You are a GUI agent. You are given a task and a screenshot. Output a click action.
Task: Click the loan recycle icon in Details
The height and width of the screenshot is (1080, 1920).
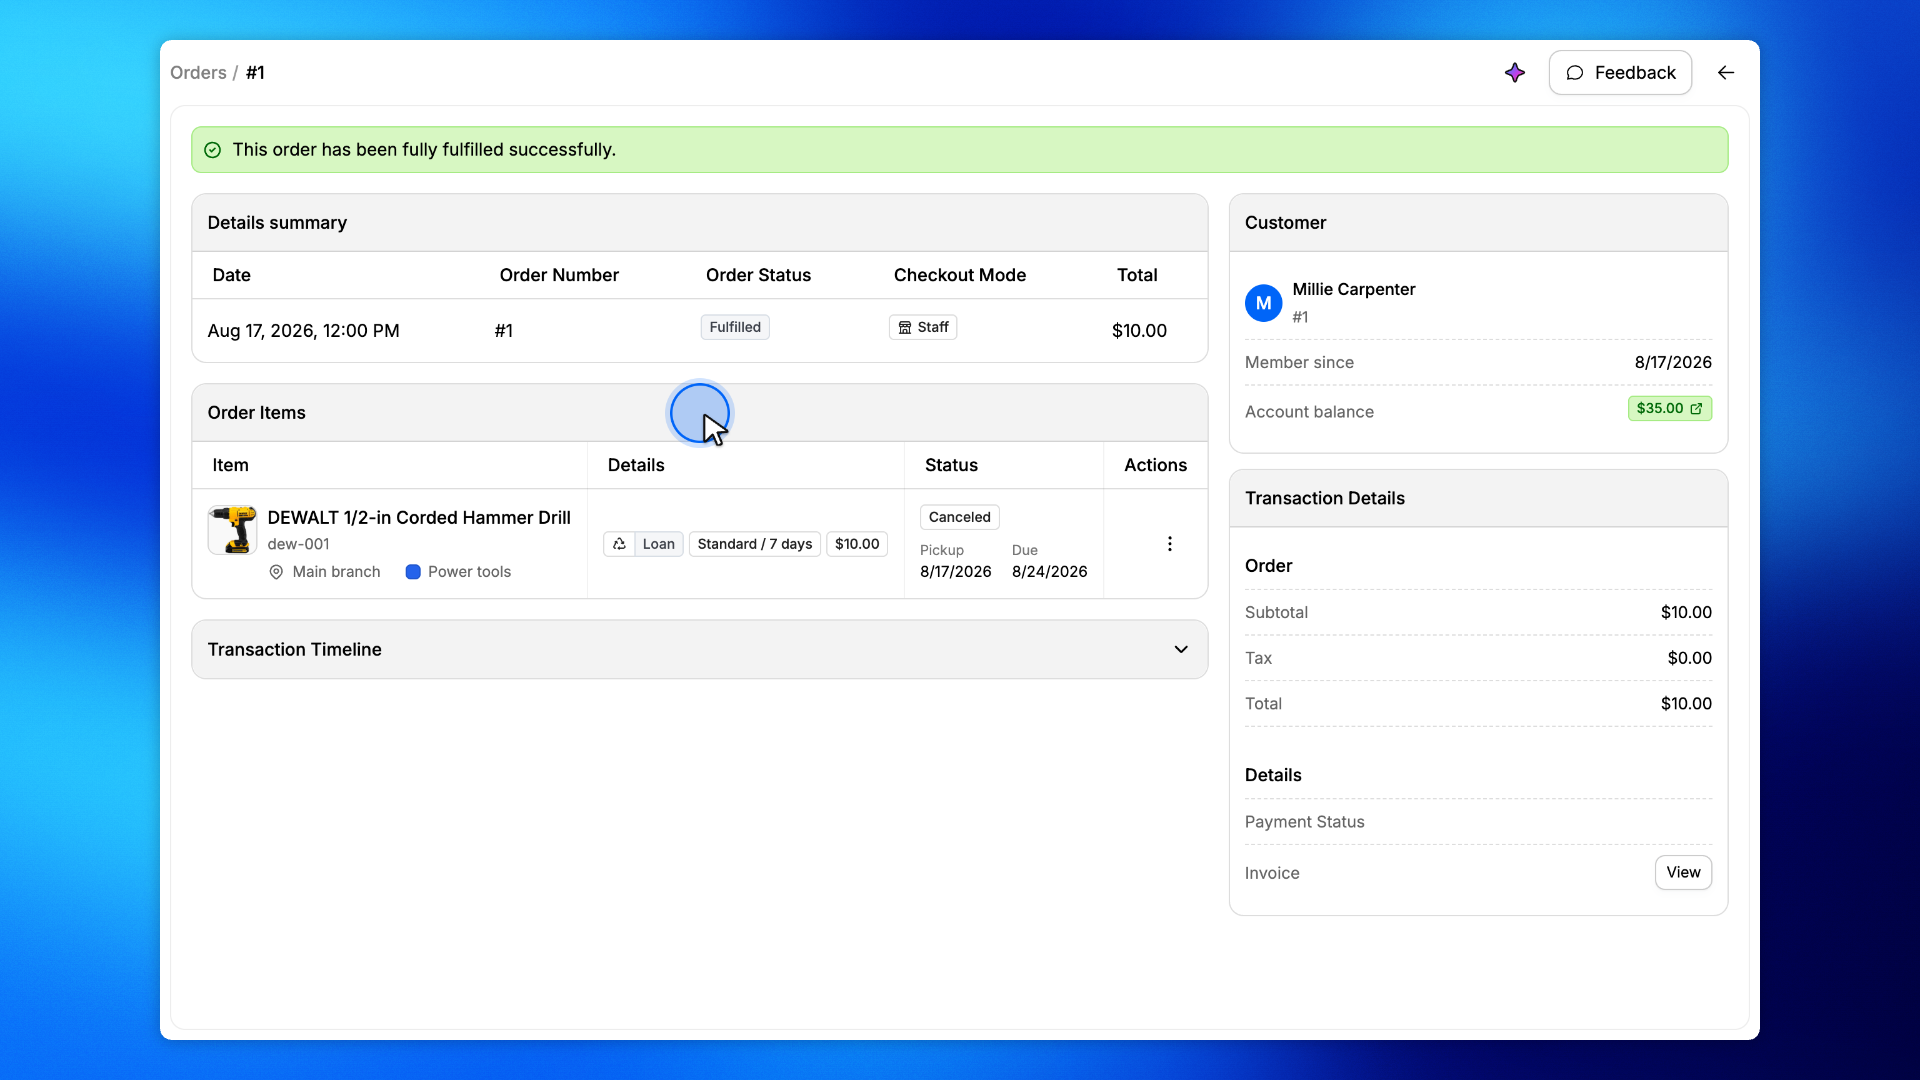click(x=619, y=544)
